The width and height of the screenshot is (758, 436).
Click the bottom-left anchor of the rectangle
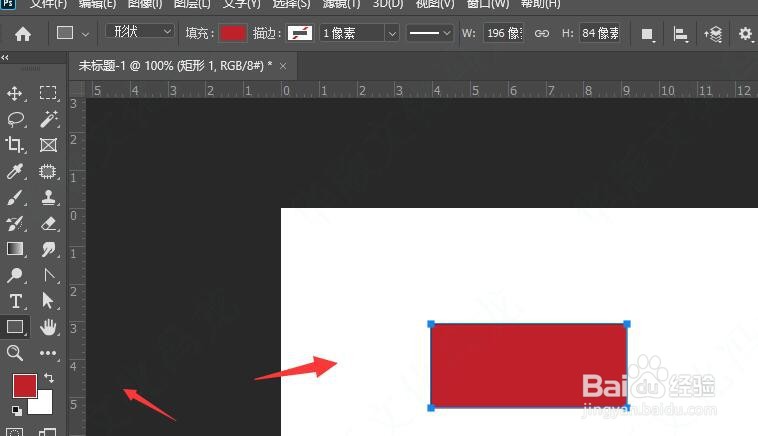pos(431,408)
